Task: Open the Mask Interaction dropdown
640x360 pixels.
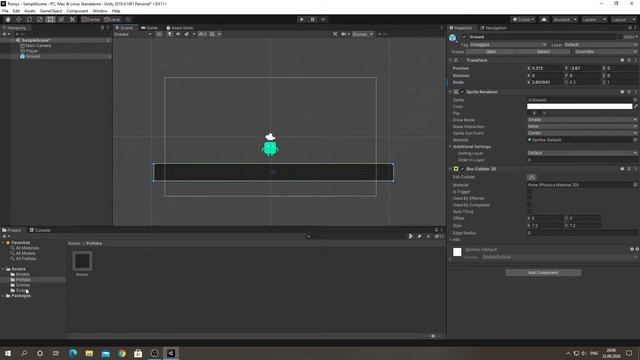Action: [x=582, y=126]
